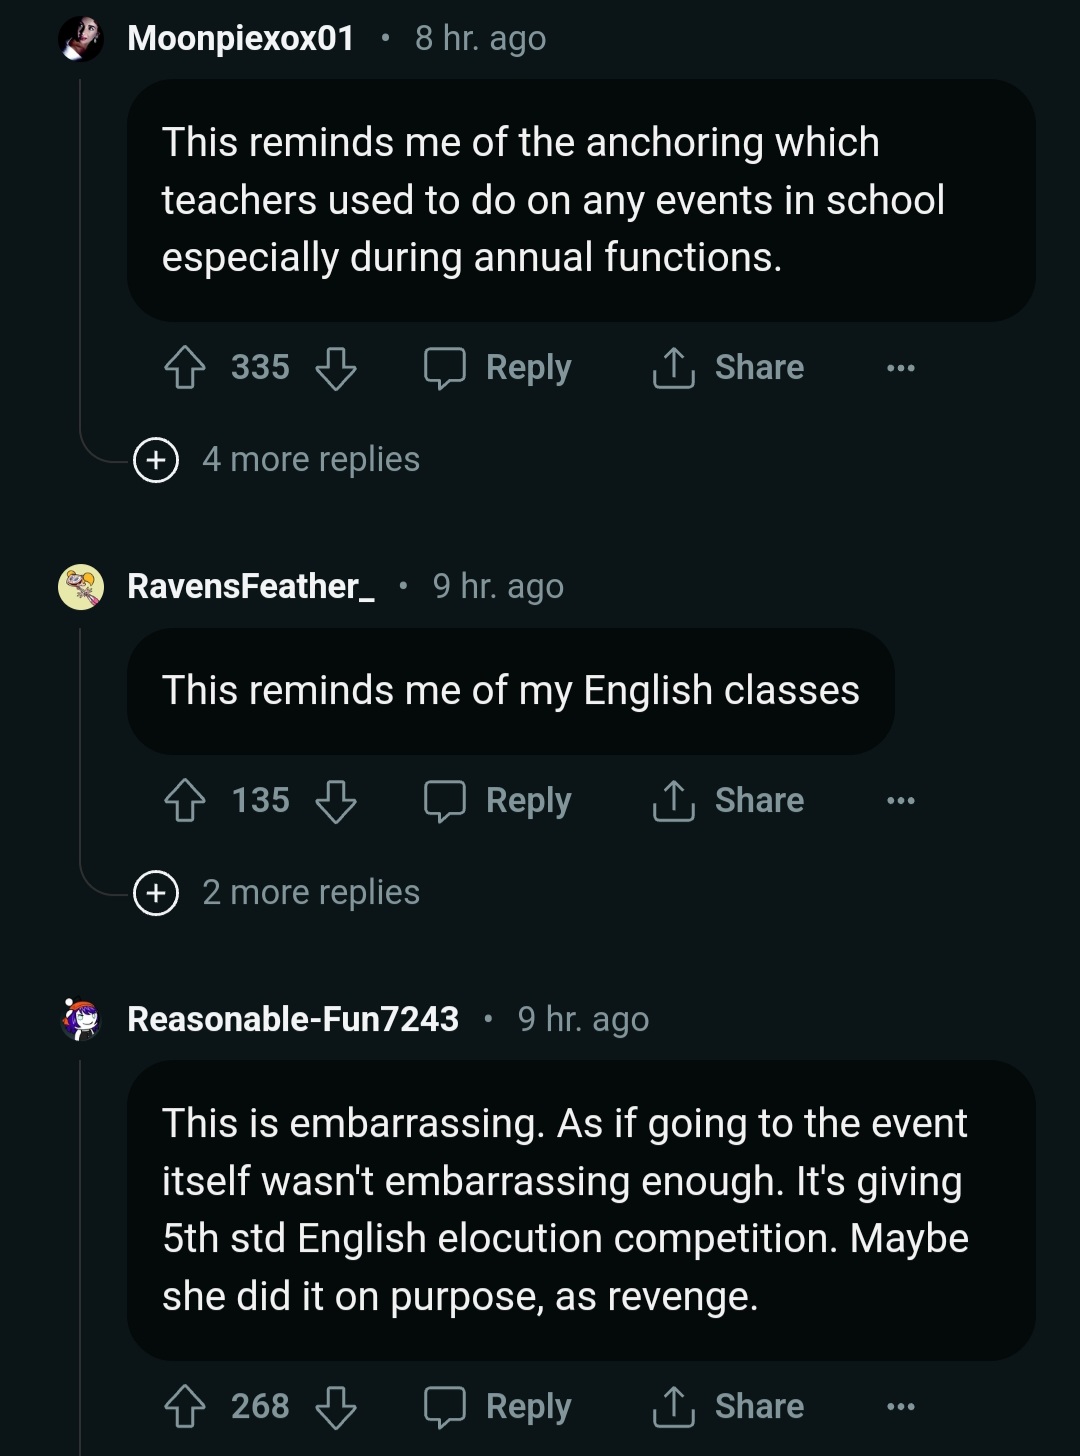Viewport: 1080px width, 1456px height.
Task: Upvote RavensFeather_'s English classes comment
Action: (185, 801)
